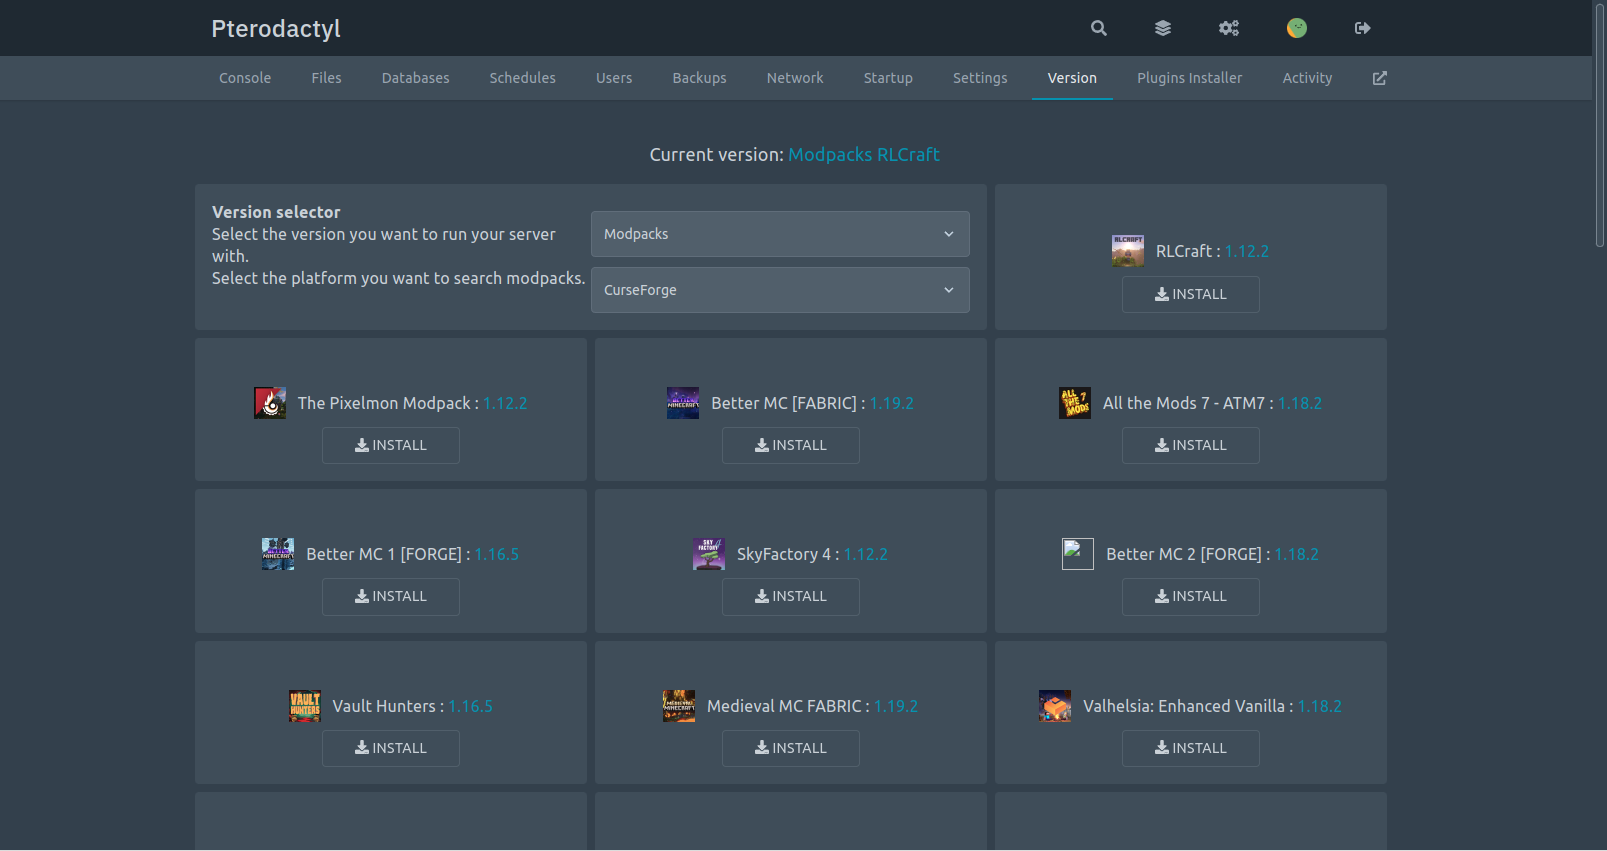
Task: Switch to the Console tab
Action: click(x=245, y=78)
